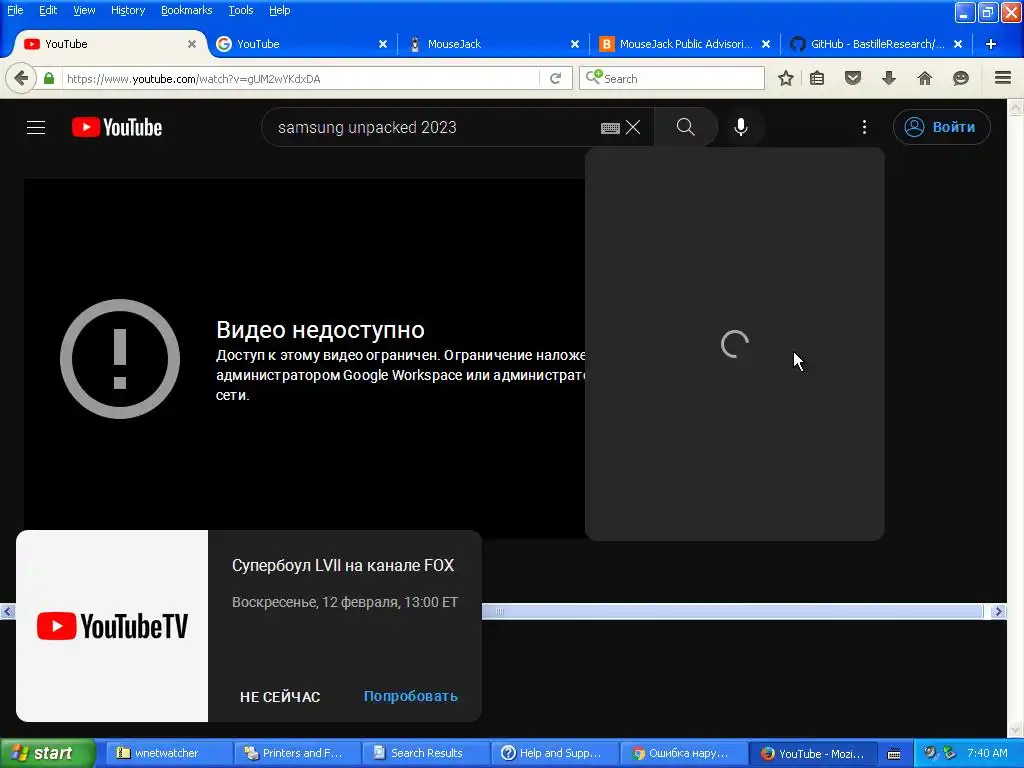This screenshot has width=1024, height=768.
Task: Show bookmarks list icon in the toolbar
Action: [x=817, y=78]
